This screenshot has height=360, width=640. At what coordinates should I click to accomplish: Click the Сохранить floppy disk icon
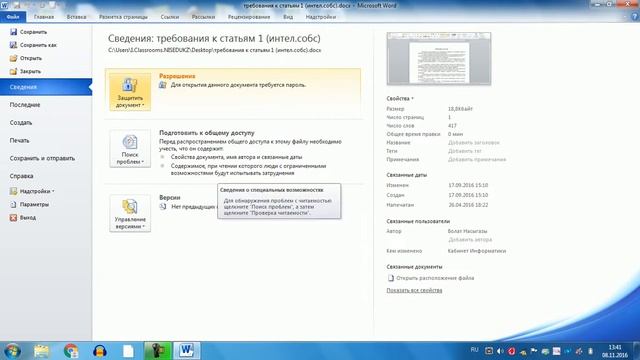[x=13, y=32]
